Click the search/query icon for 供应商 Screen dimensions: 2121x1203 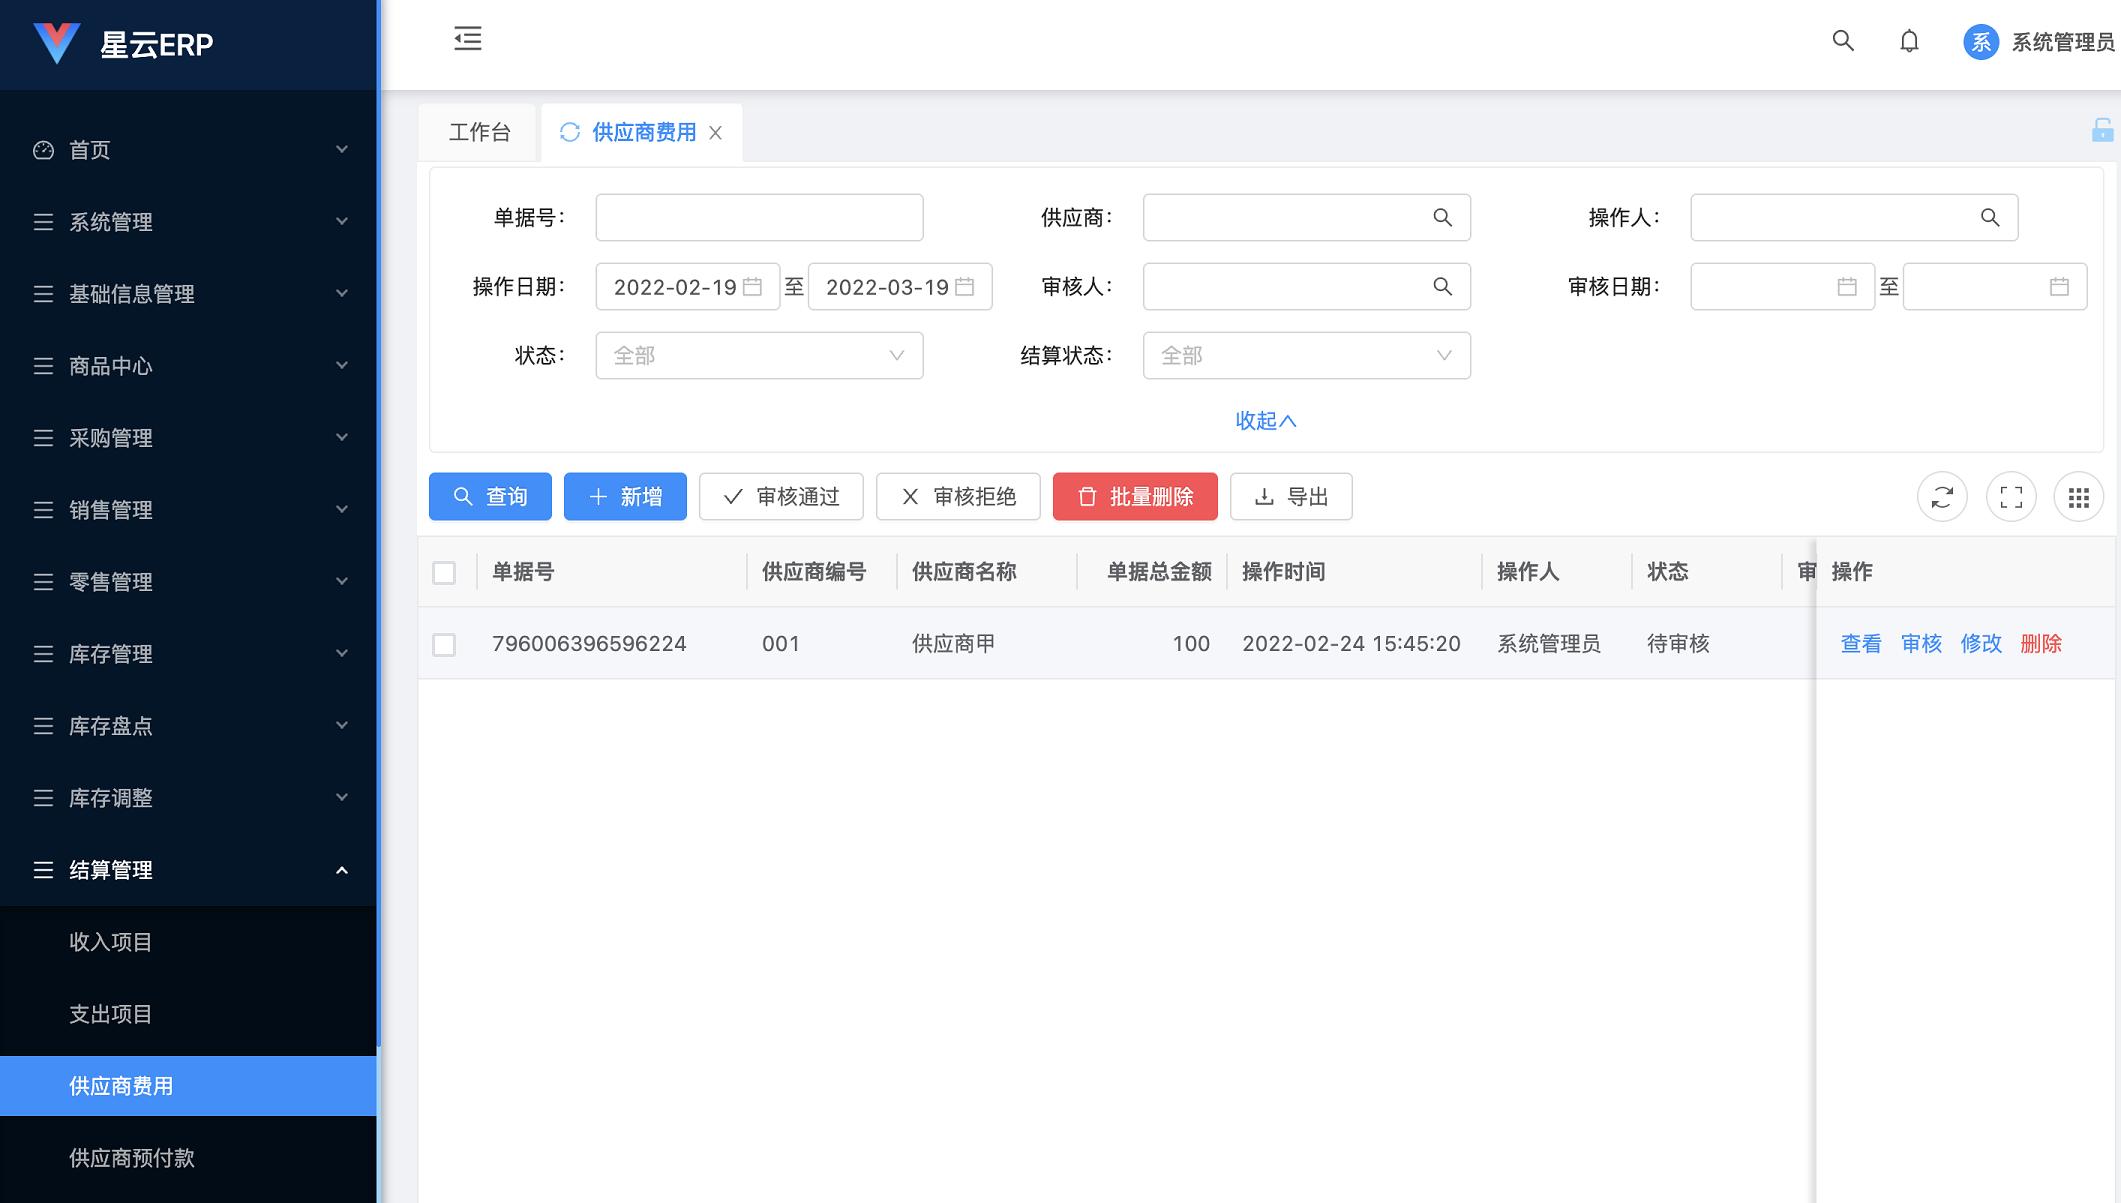coord(1442,217)
